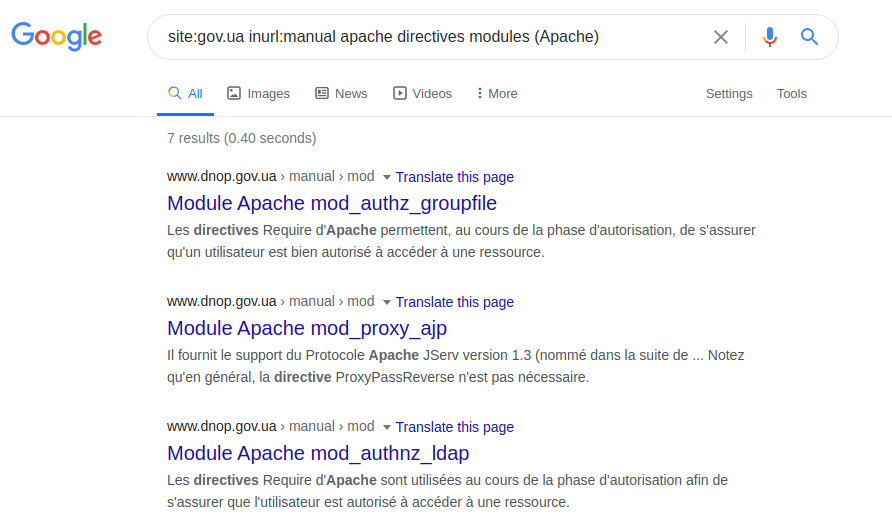Expand dropdown arrow beside mod_authz_groupfile URL
The height and width of the screenshot is (531, 892).
point(387,178)
